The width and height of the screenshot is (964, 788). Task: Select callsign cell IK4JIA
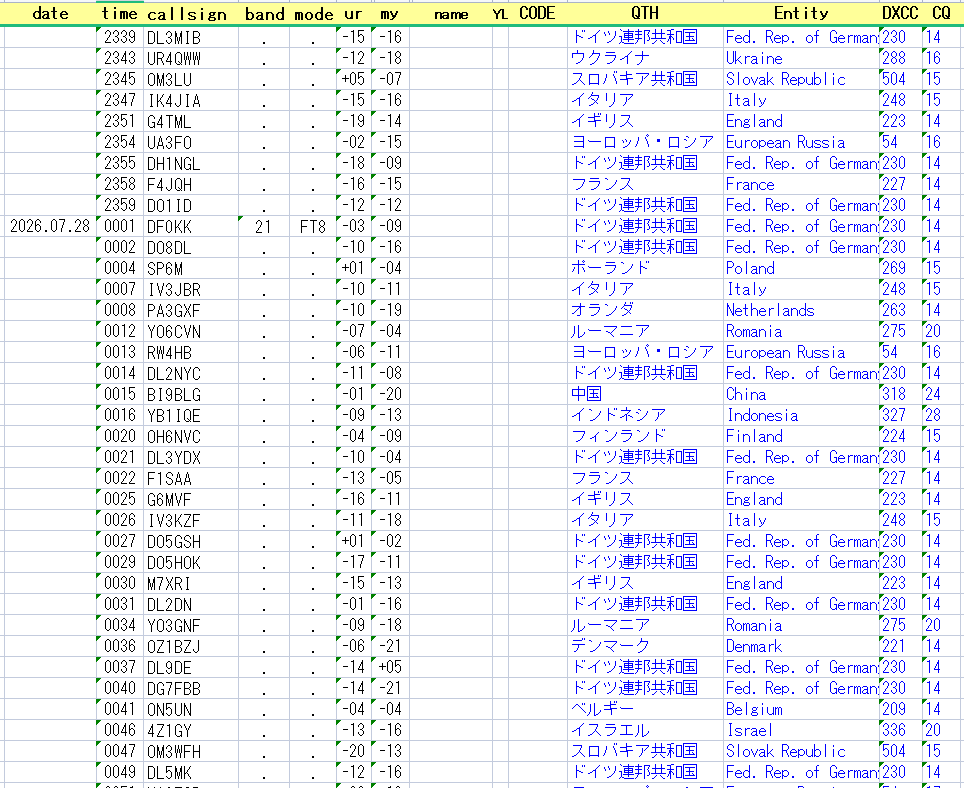[x=191, y=100]
